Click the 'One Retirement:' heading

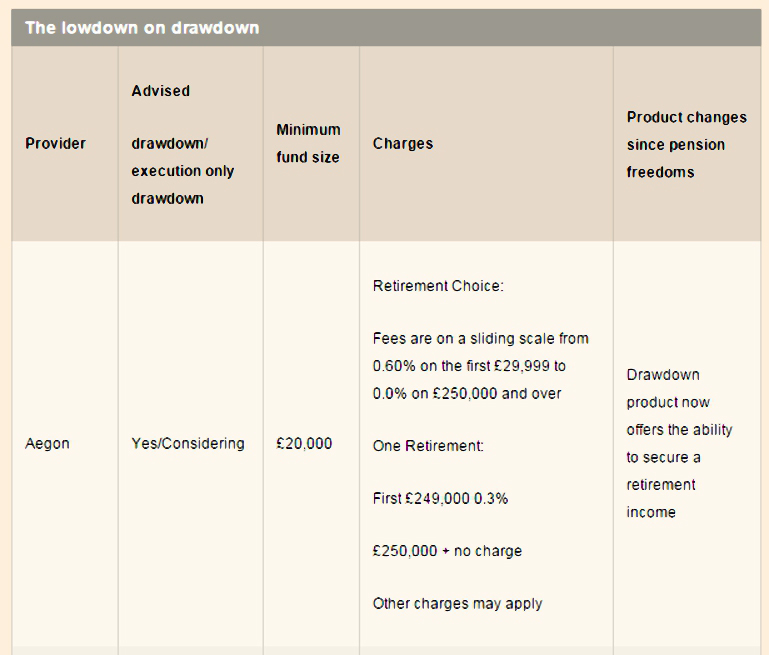point(428,446)
